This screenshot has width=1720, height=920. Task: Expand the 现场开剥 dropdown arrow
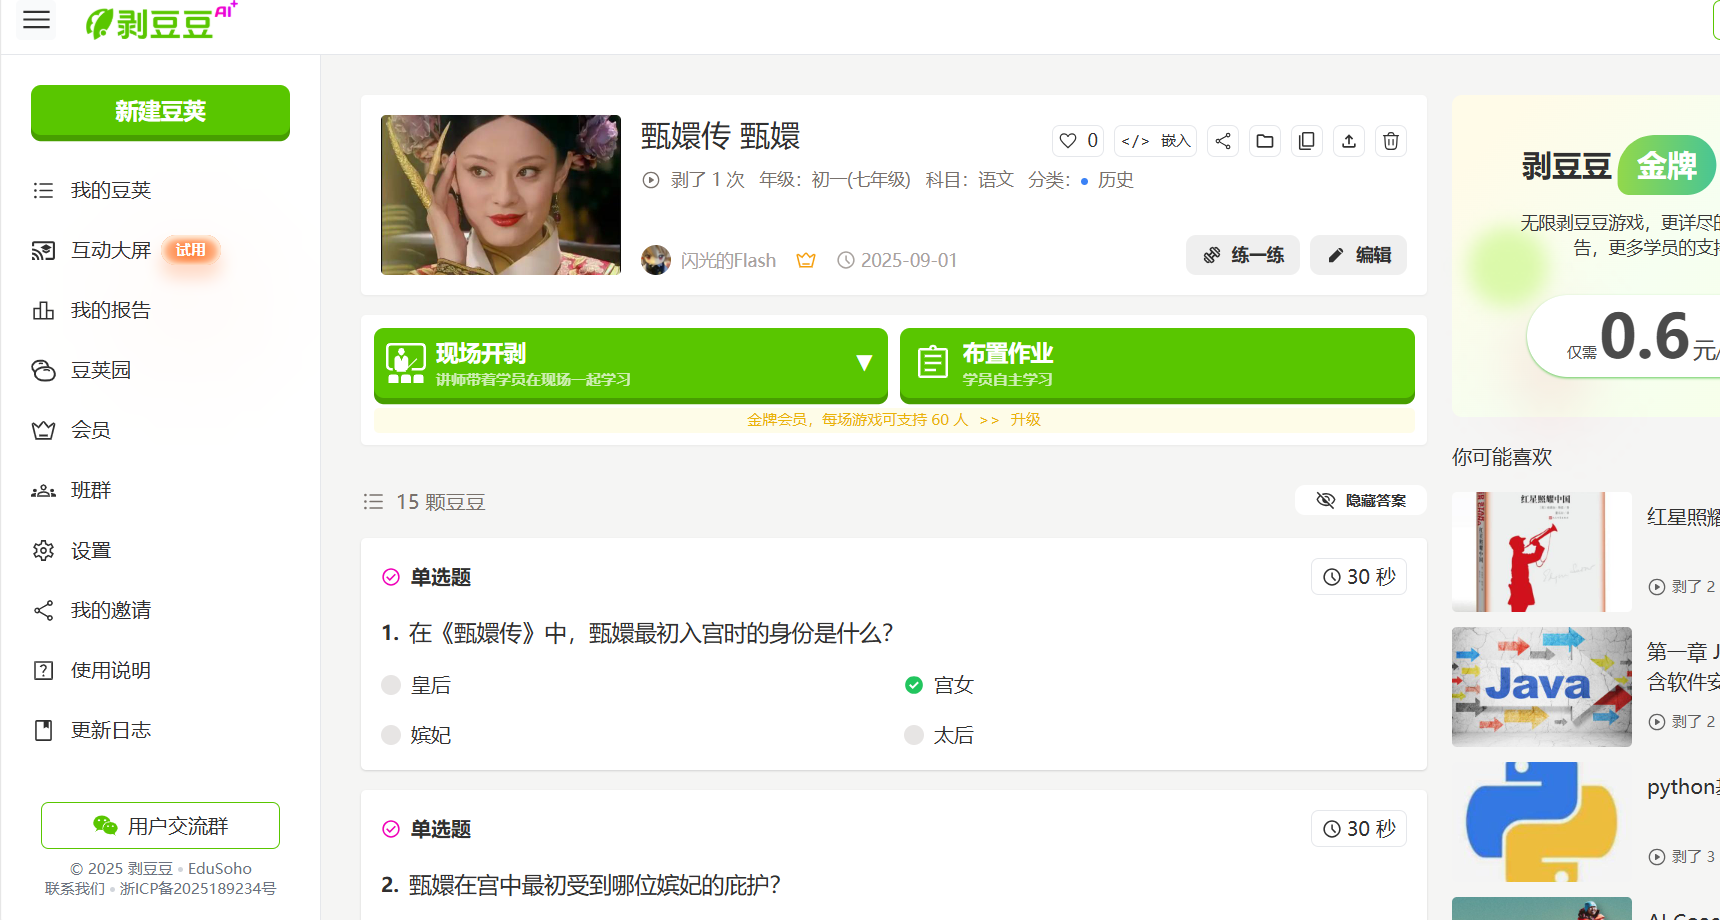(865, 363)
